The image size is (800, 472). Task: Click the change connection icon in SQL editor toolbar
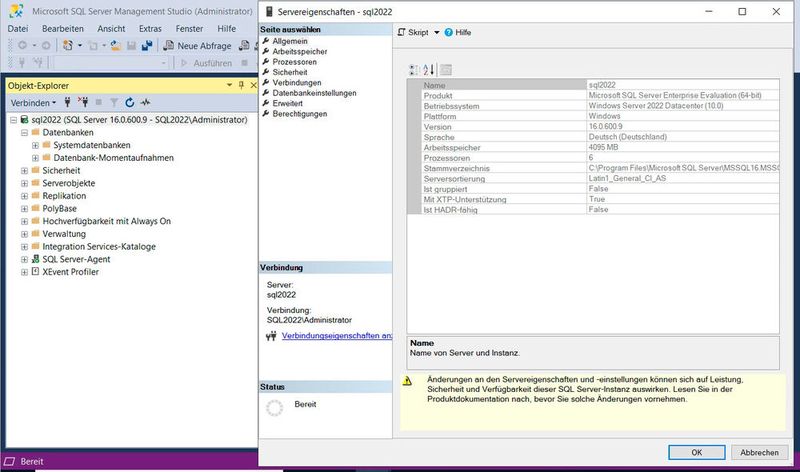click(x=38, y=63)
